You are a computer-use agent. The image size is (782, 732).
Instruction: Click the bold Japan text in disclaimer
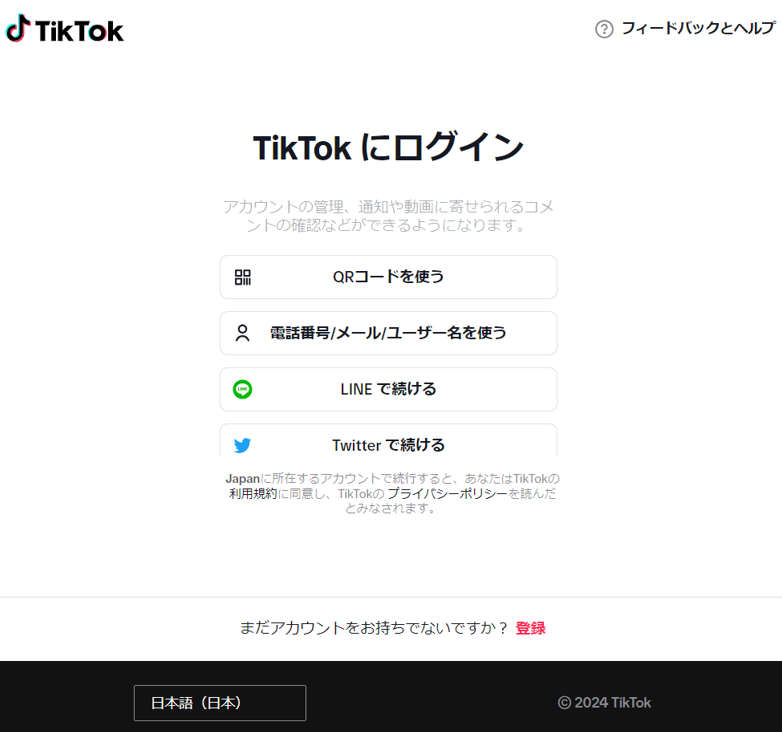(242, 479)
